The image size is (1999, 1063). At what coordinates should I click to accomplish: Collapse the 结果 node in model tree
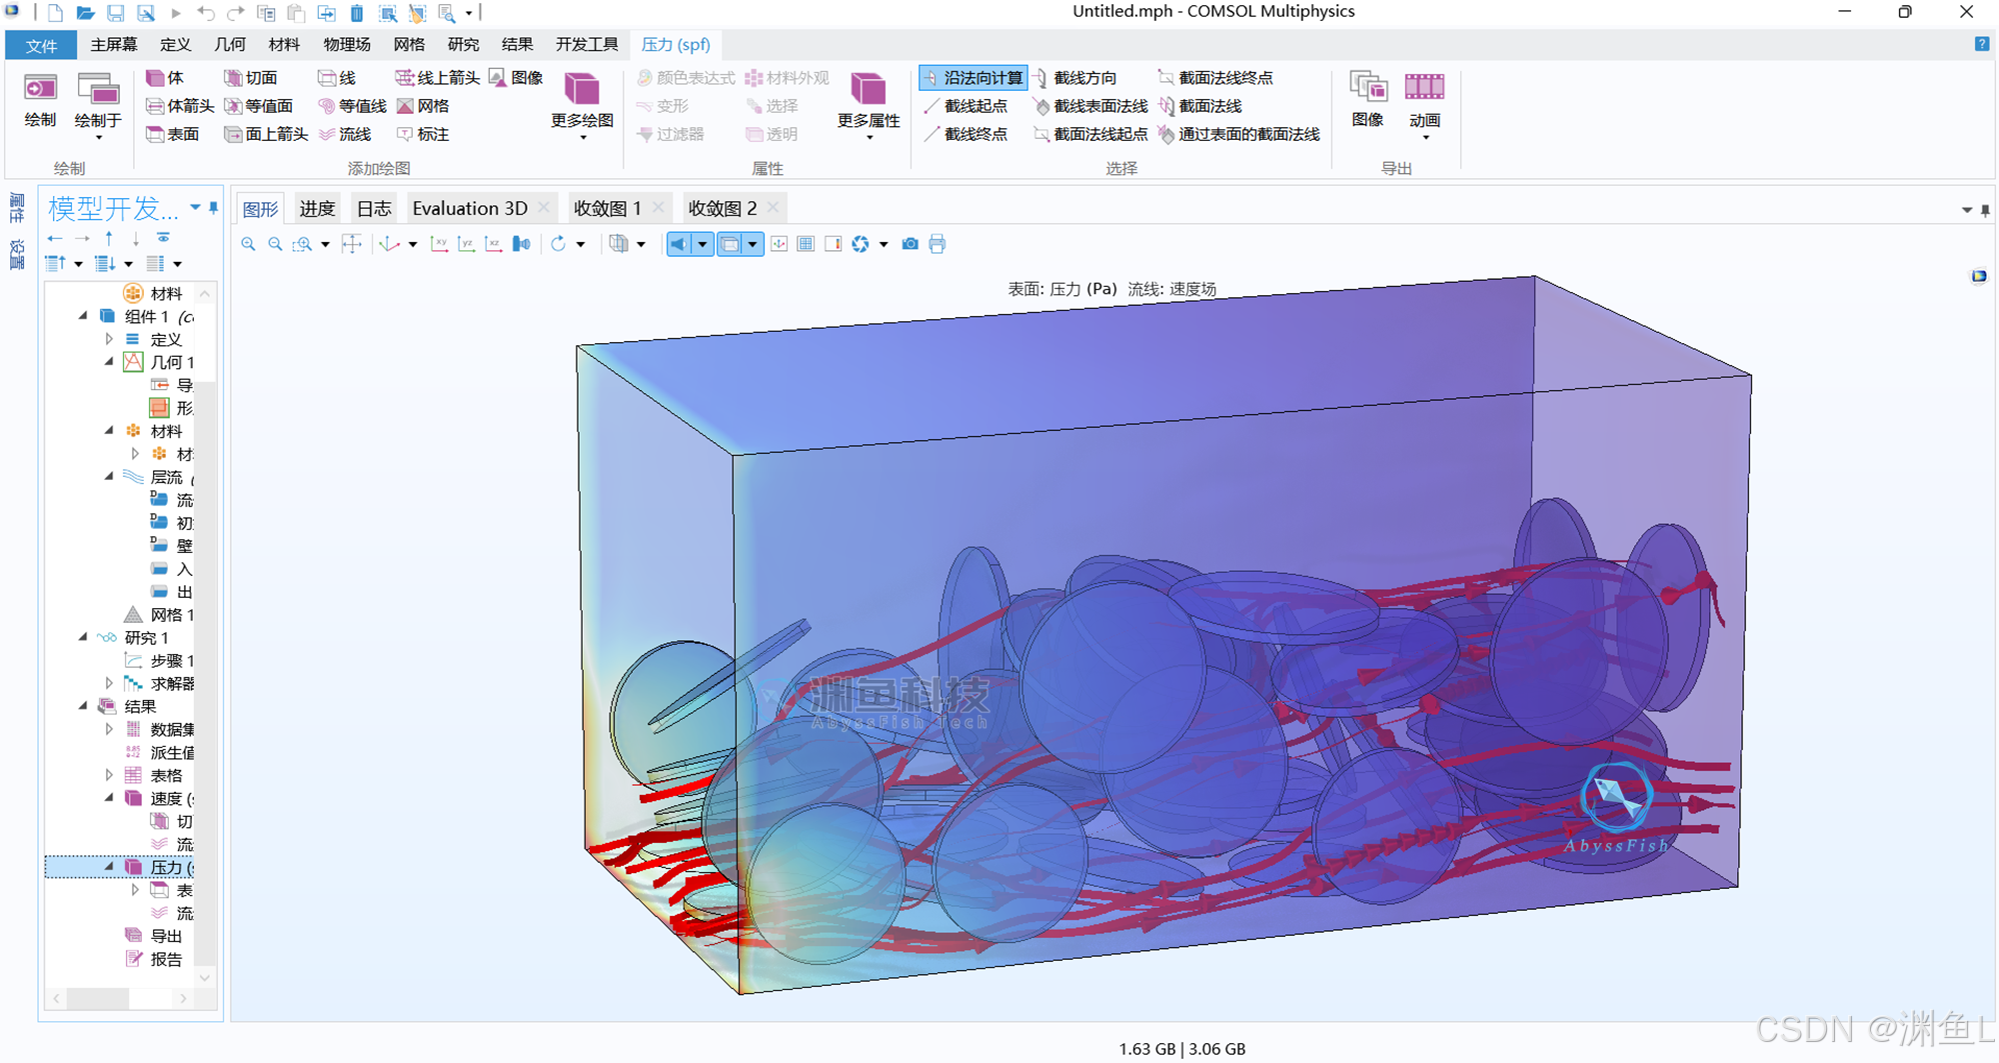(84, 707)
